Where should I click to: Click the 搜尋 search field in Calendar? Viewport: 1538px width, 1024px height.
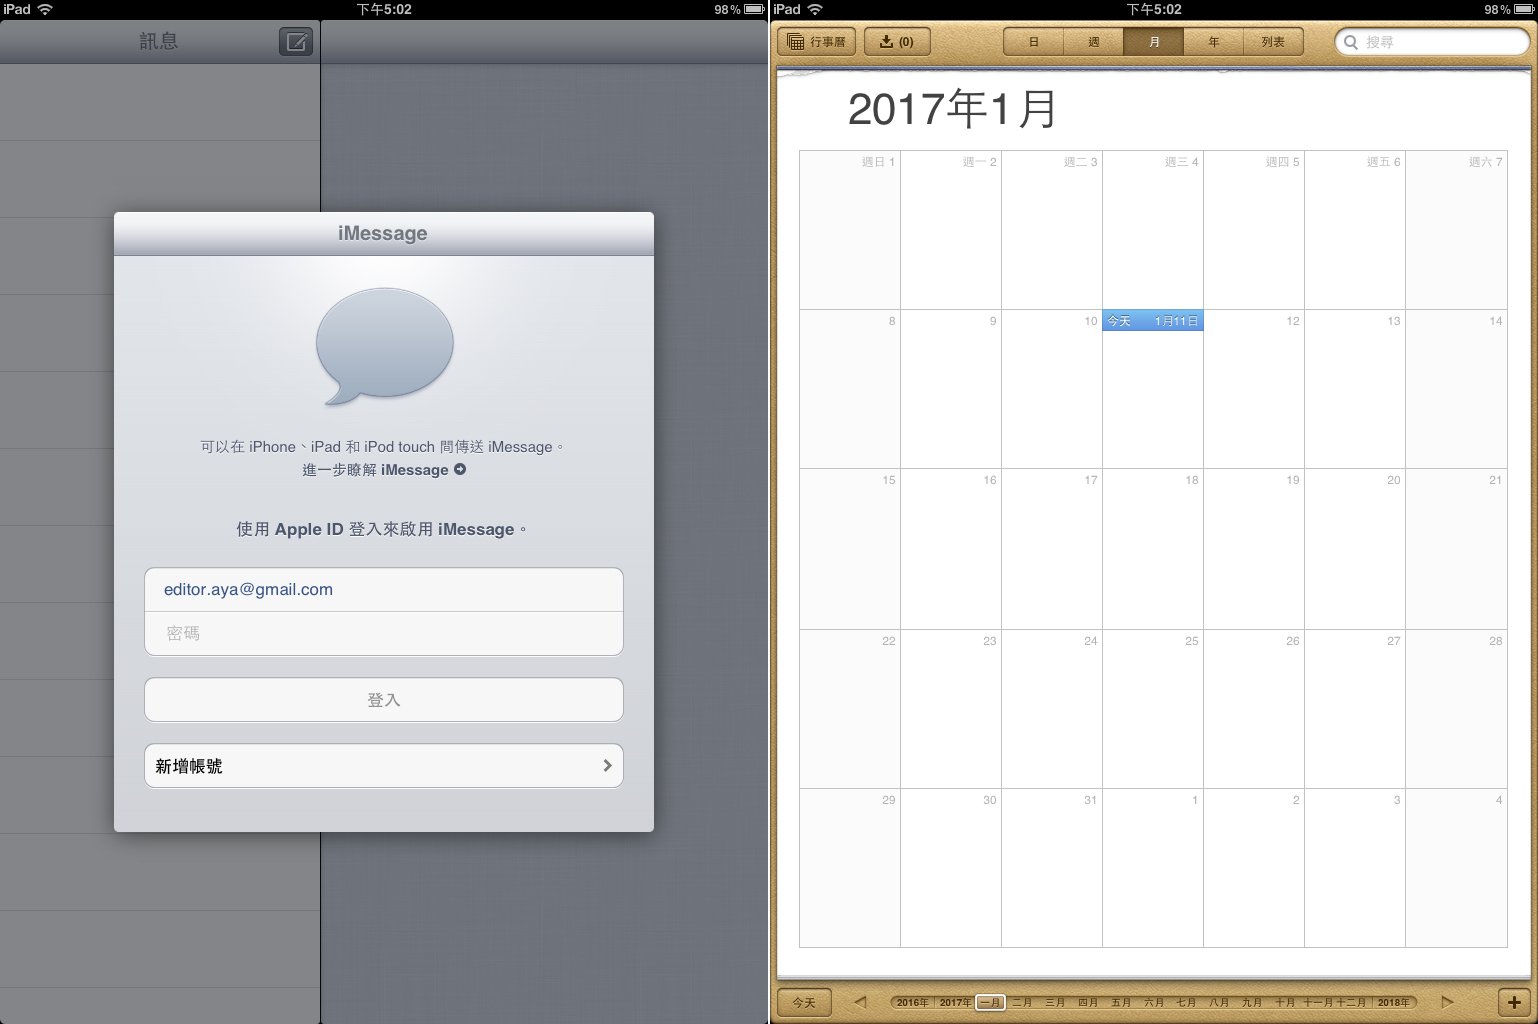pyautogui.click(x=1432, y=42)
